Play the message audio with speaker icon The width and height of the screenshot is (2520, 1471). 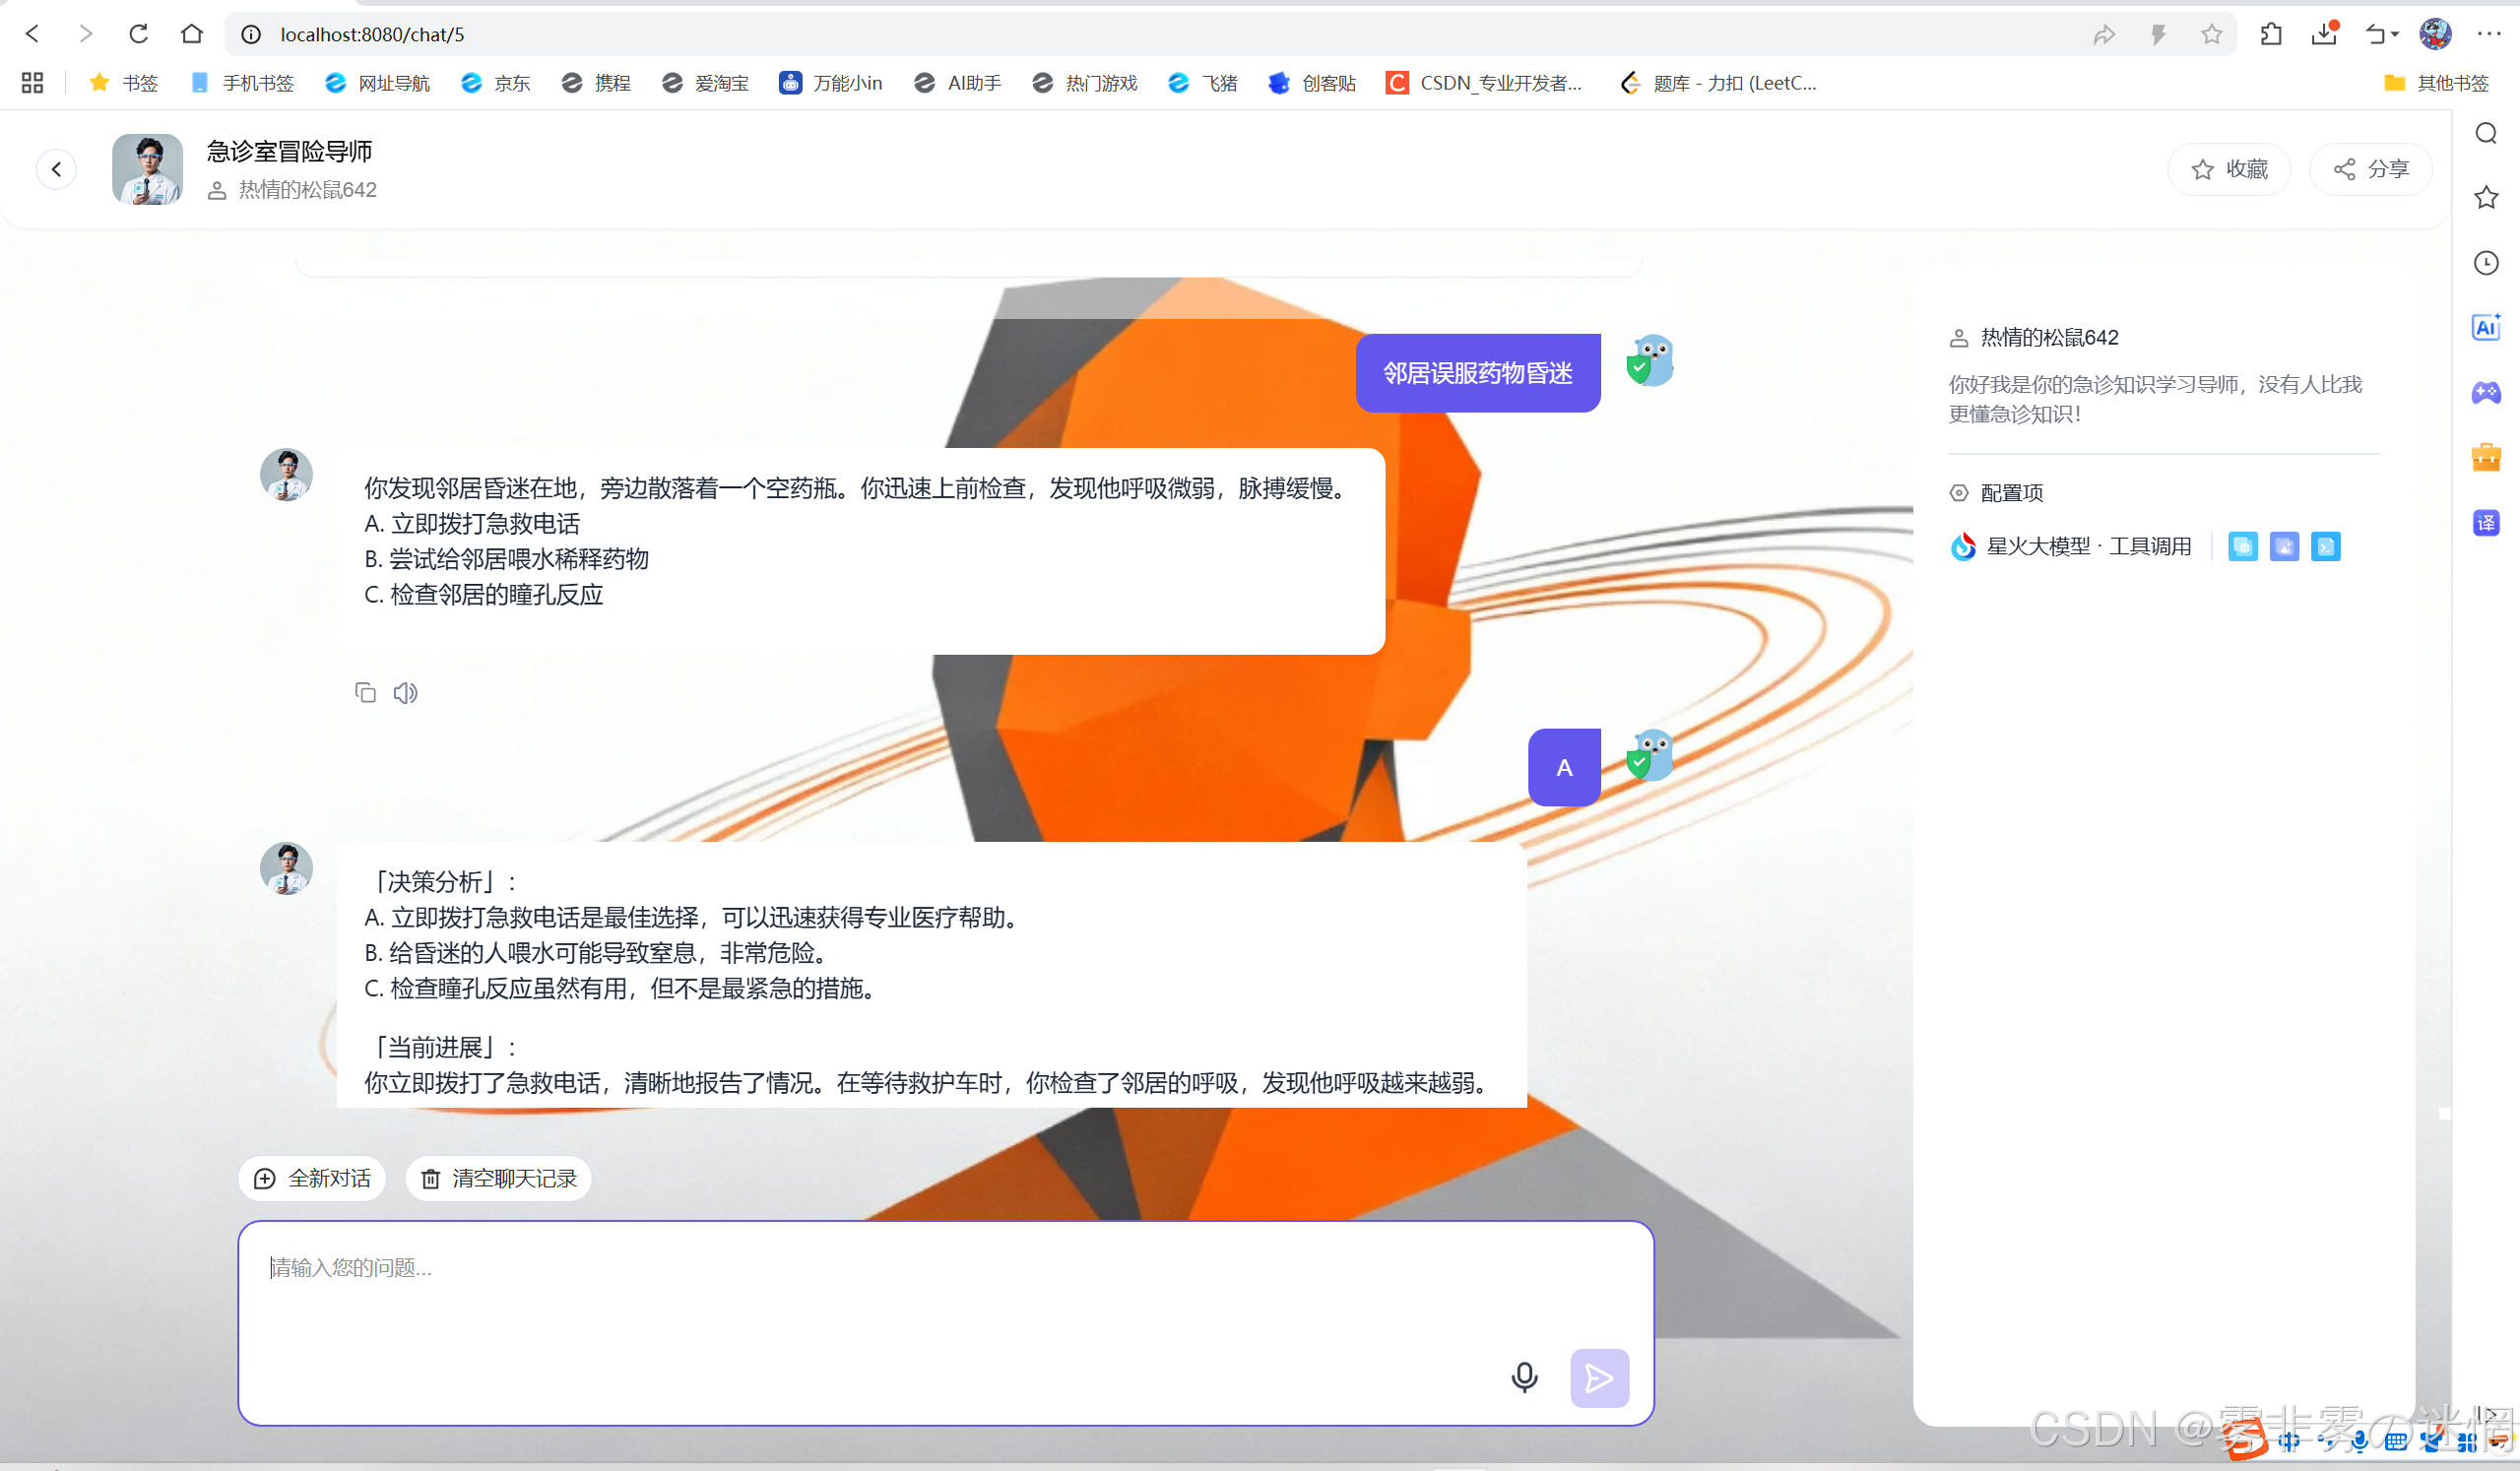point(405,693)
